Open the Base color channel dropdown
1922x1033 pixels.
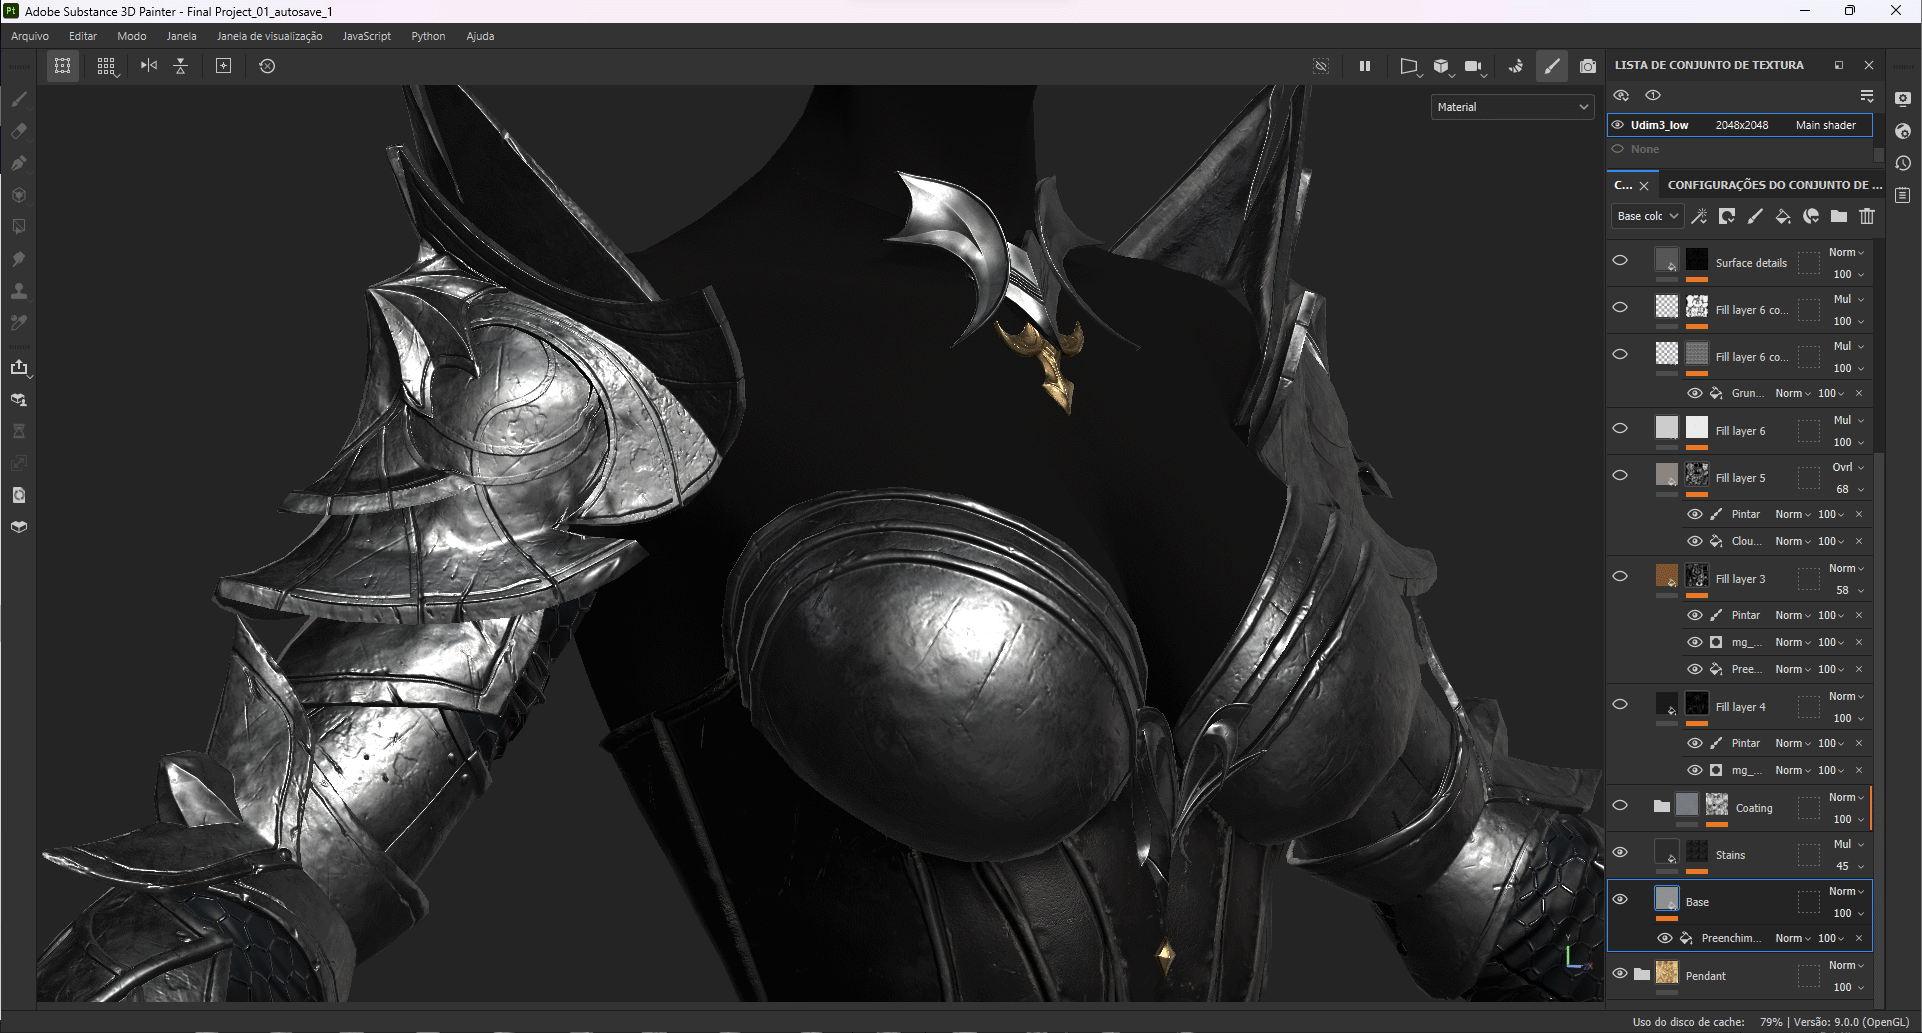tap(1647, 216)
